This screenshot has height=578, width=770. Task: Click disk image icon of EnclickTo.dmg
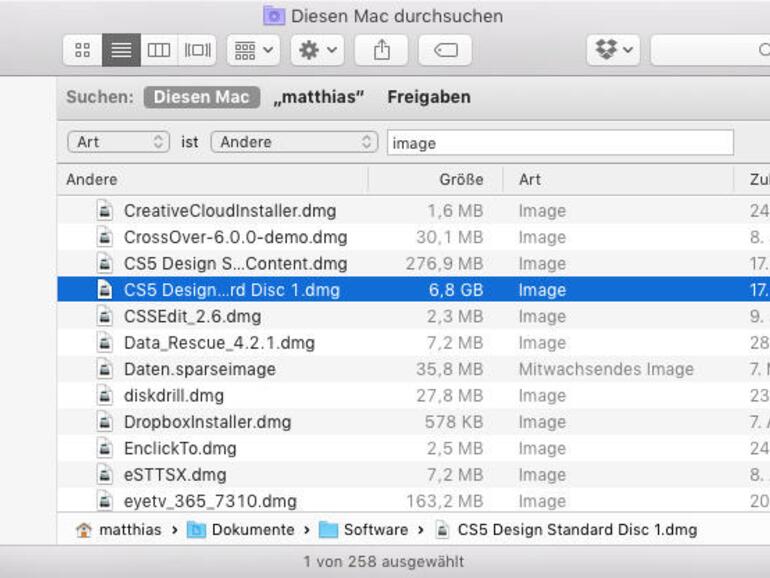point(105,448)
